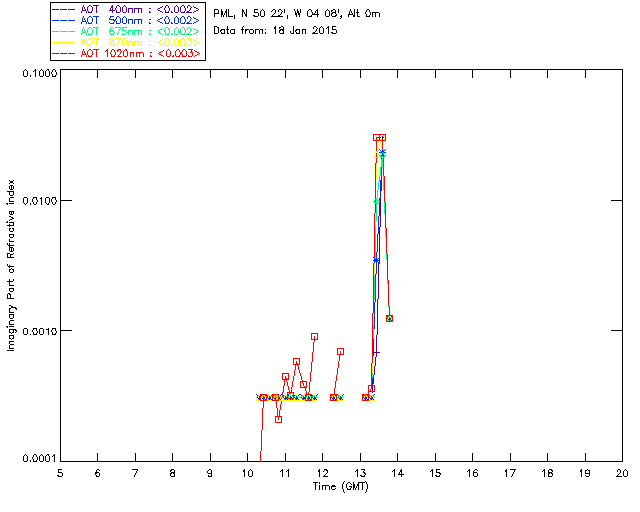Click the 0.1000 y-axis tick label

39,73
